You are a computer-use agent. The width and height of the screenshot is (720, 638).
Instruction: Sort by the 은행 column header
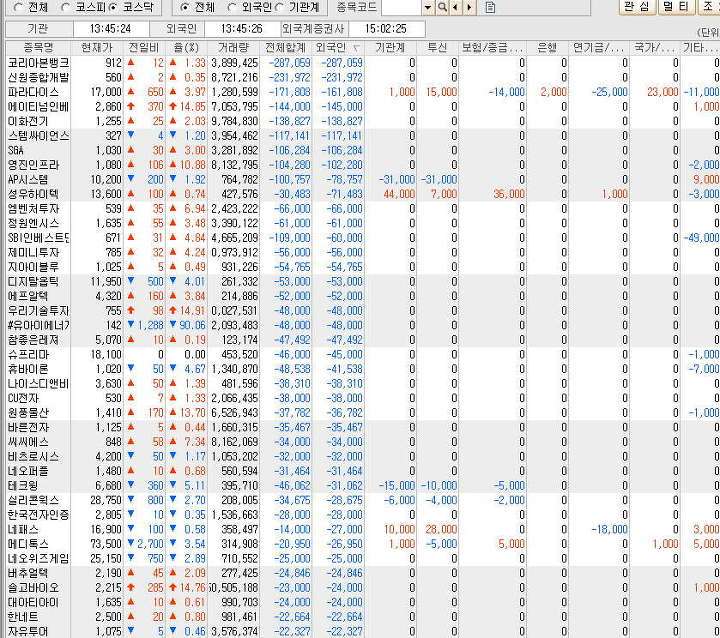(x=546, y=47)
